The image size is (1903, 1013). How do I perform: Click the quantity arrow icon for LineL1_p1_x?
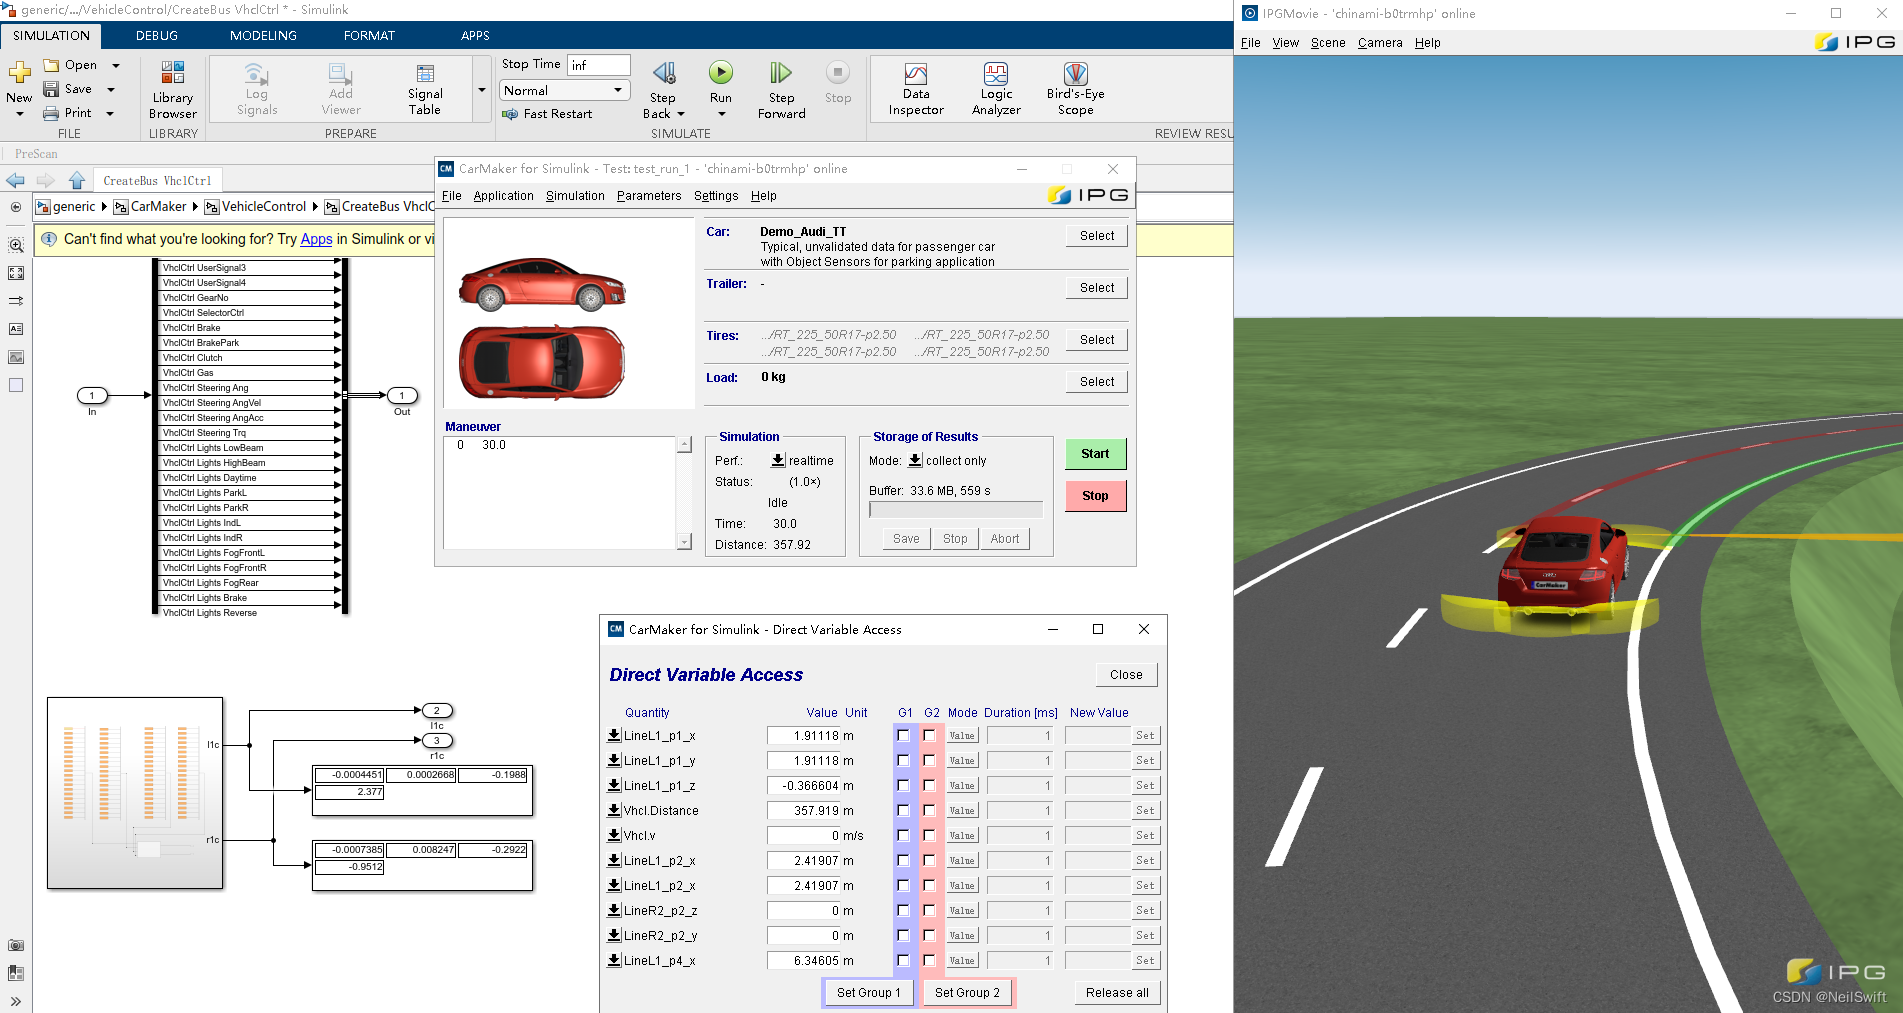tap(614, 735)
